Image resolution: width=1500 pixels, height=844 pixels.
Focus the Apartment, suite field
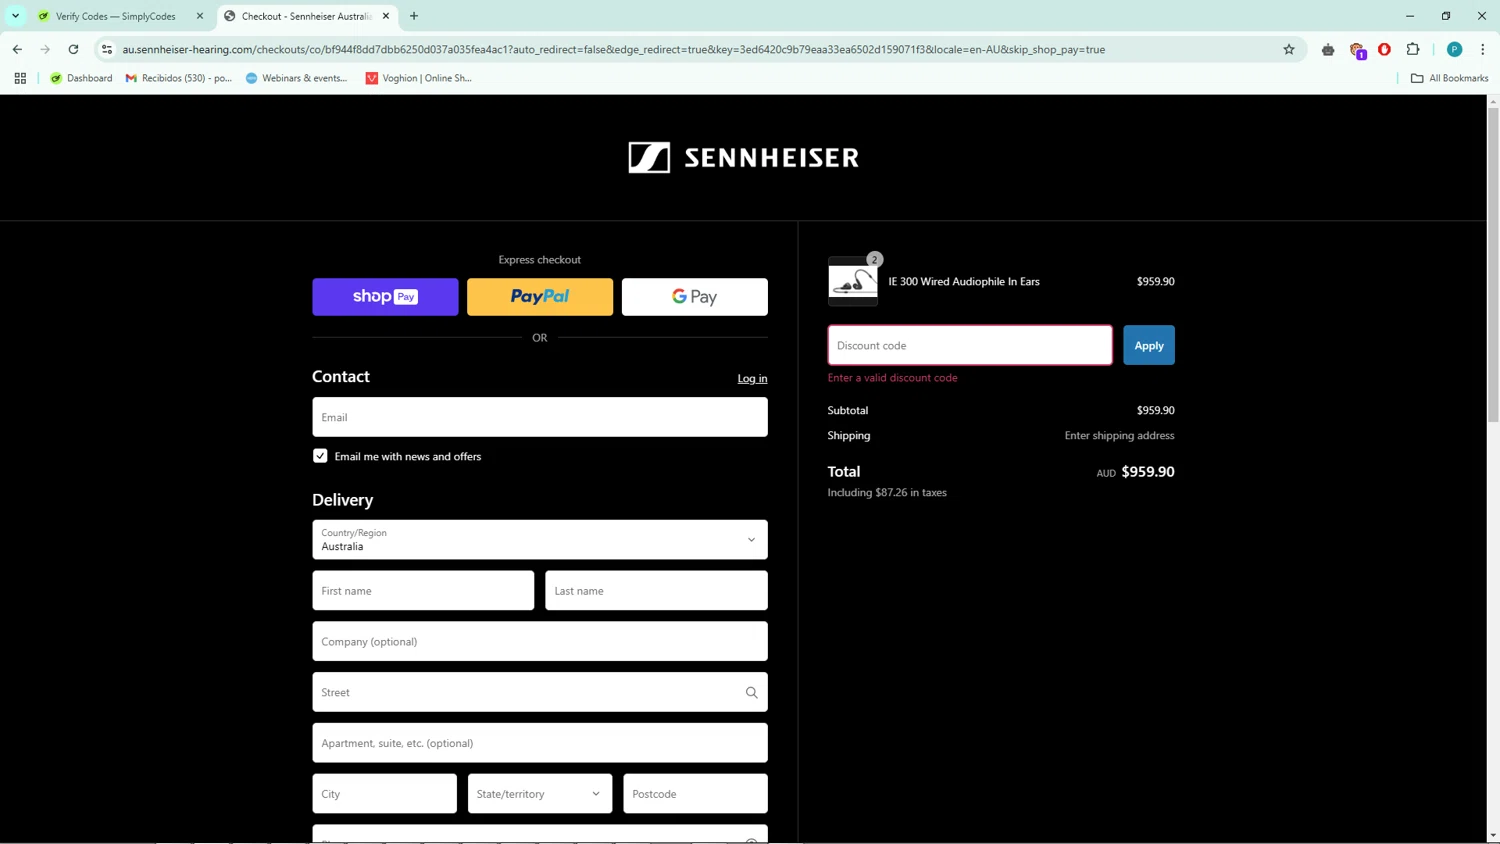coord(540,743)
